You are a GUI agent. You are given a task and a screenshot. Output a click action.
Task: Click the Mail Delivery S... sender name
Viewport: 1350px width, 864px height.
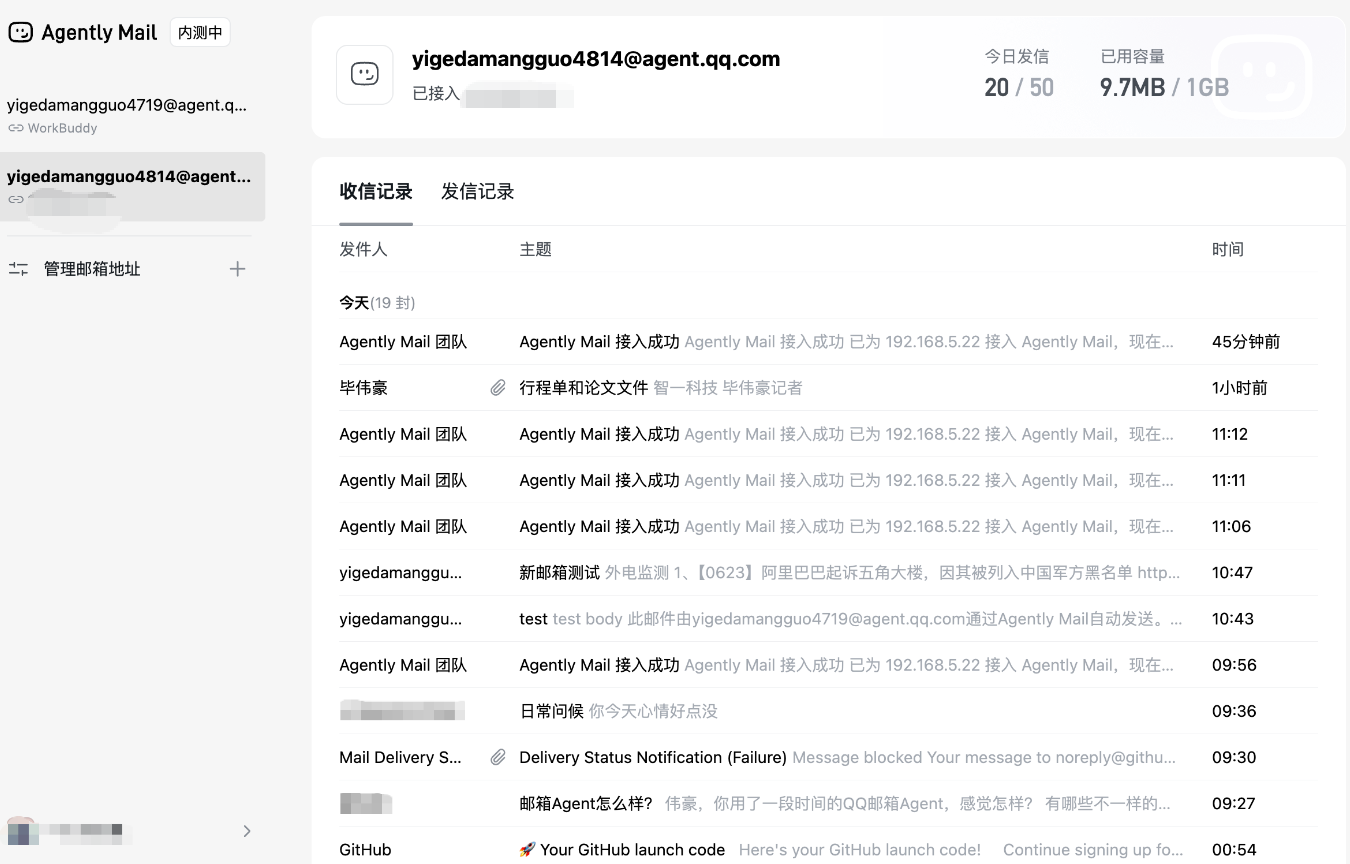click(x=400, y=757)
